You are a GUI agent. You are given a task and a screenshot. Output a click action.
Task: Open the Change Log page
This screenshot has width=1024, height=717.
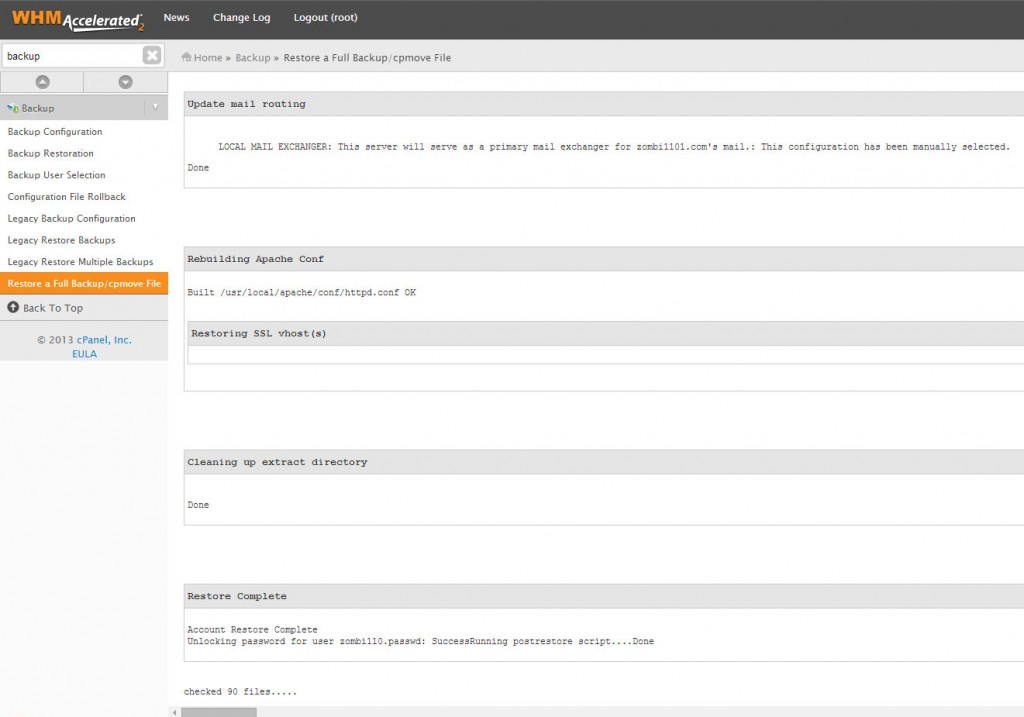coord(241,17)
